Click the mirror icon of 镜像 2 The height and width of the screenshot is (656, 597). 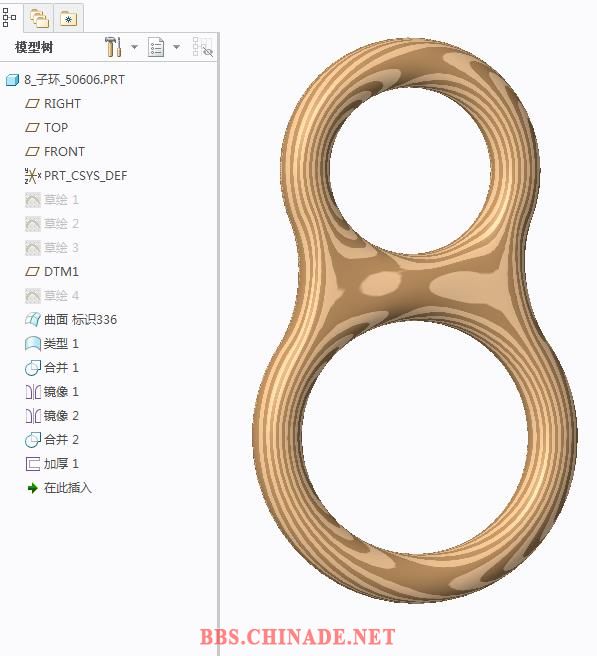point(33,416)
